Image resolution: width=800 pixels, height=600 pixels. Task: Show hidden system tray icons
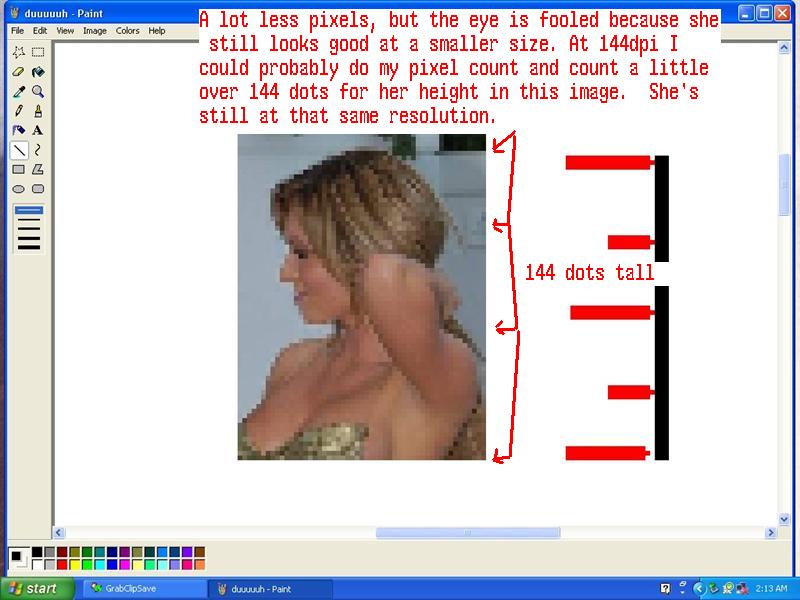(699, 589)
